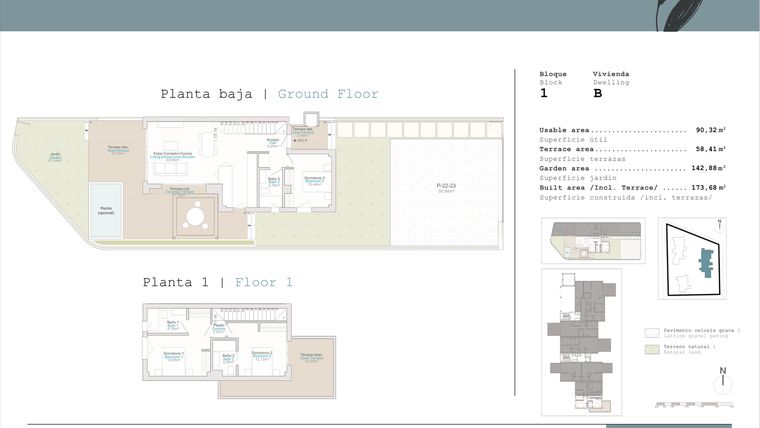The height and width of the screenshot is (428, 760).
Task: Click the small north compass on the site map
Action: click(719, 226)
